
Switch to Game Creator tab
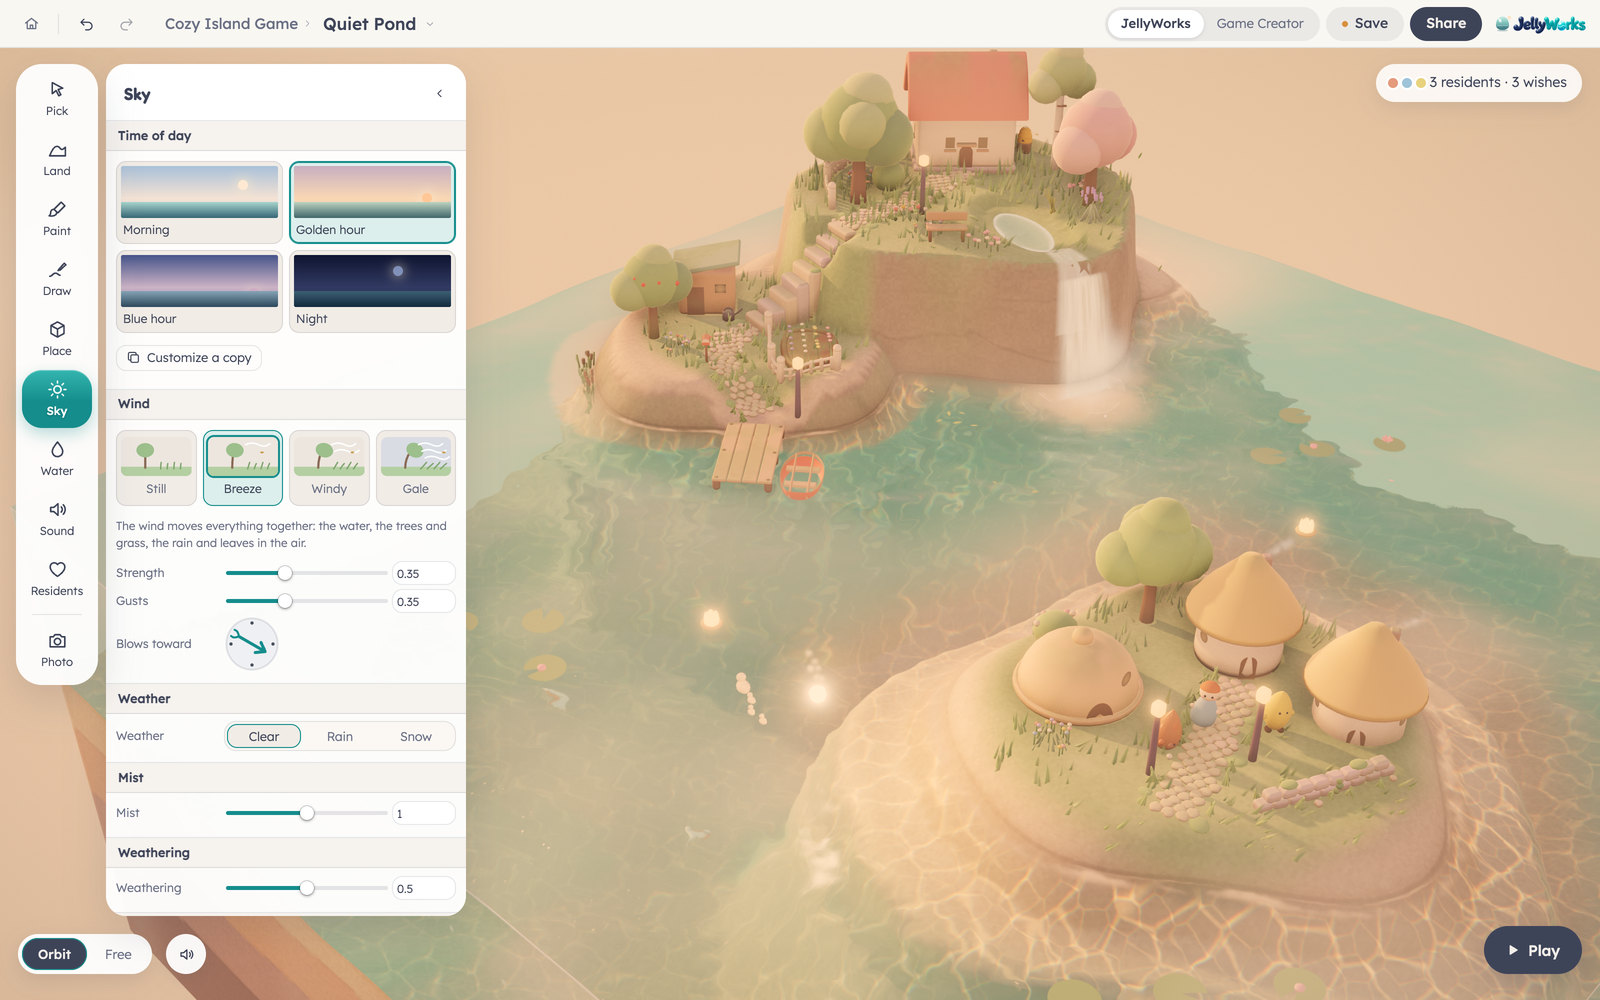pos(1260,24)
